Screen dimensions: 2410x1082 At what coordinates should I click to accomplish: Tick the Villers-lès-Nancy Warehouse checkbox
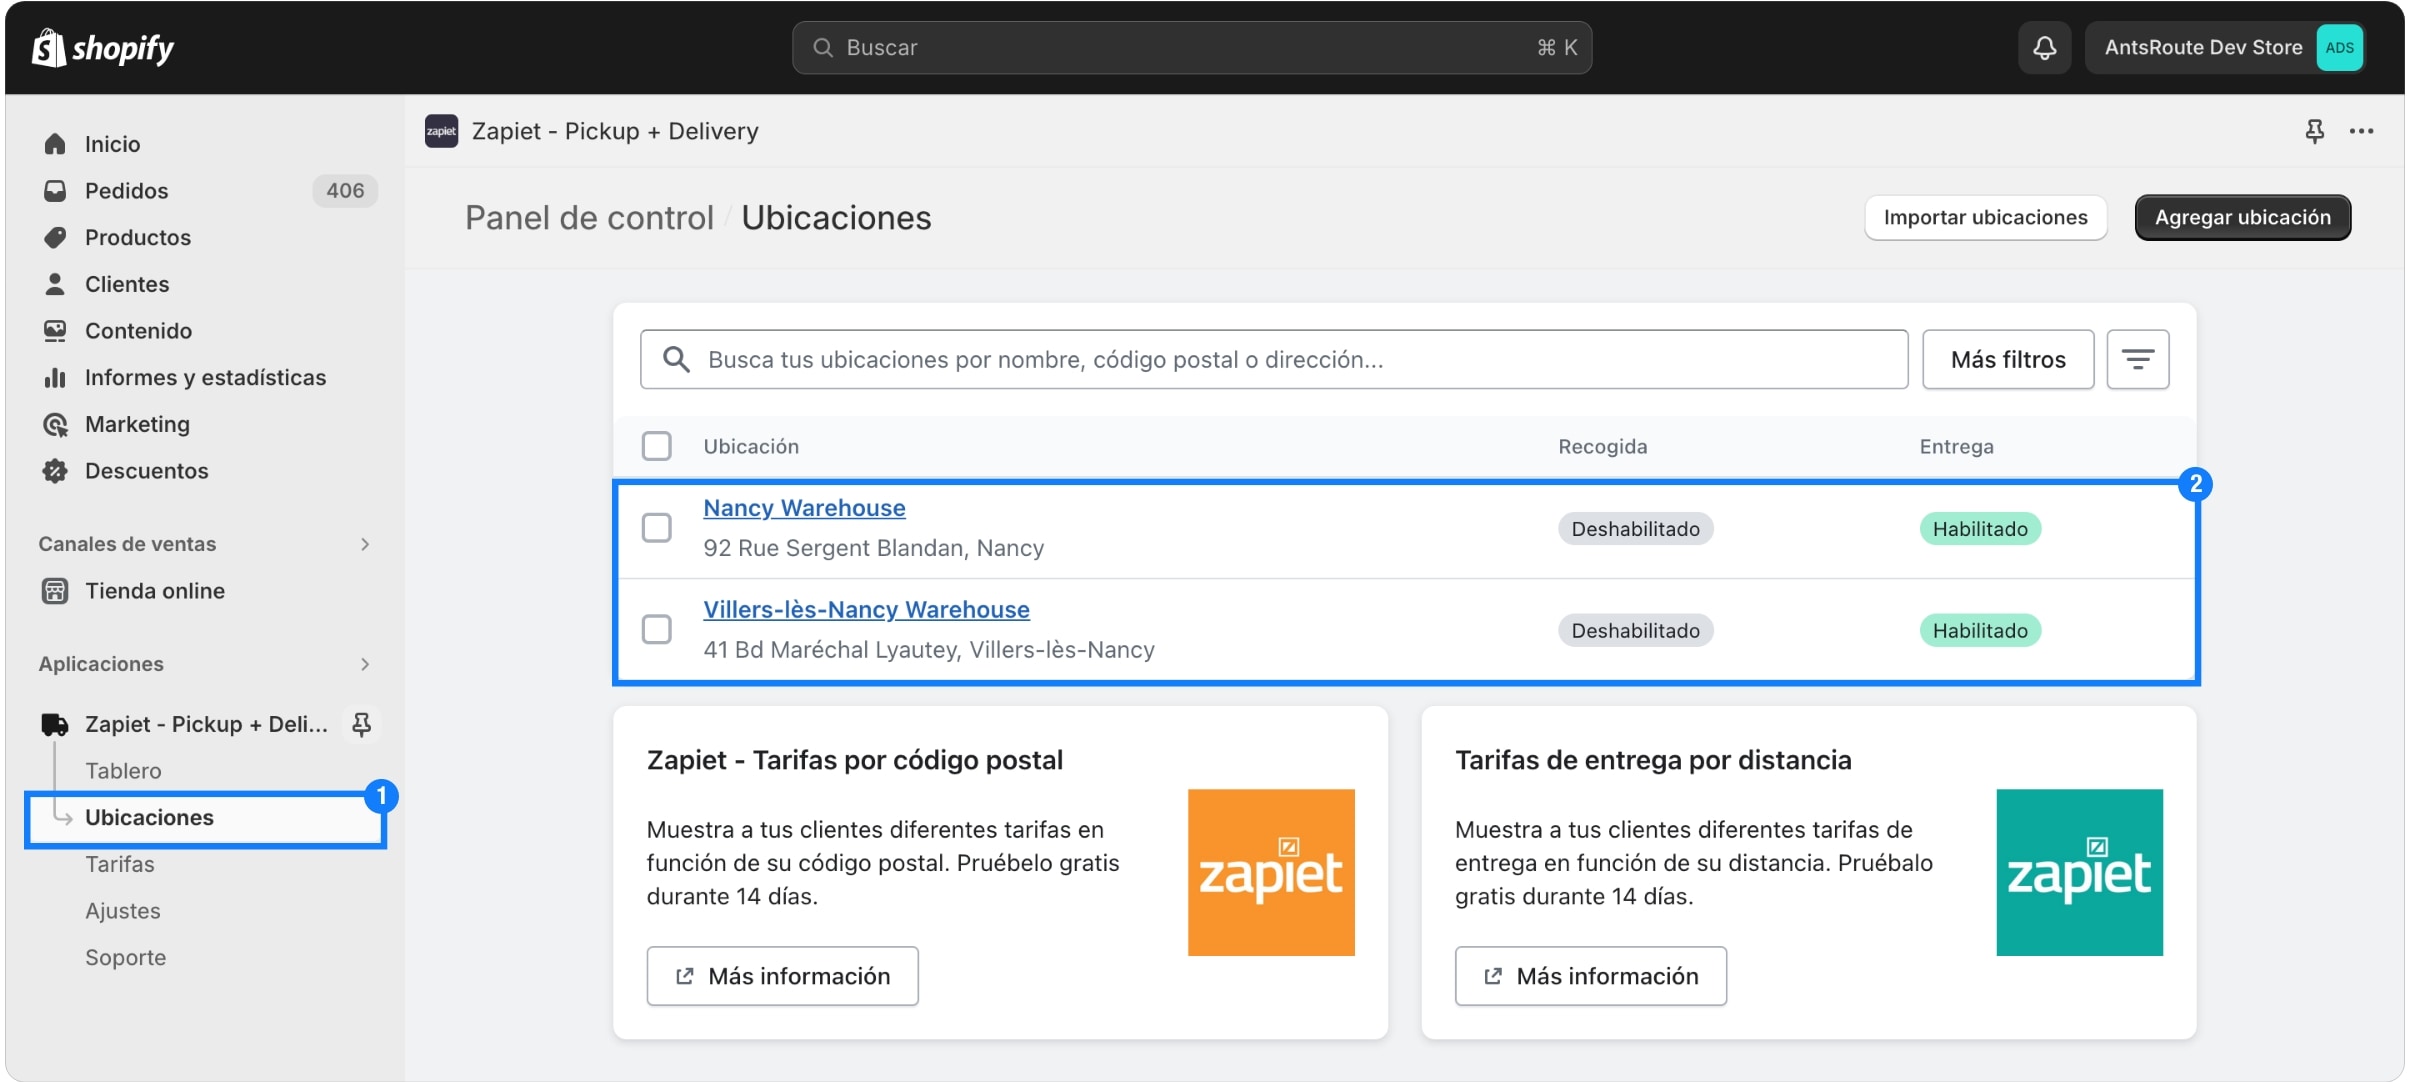(657, 630)
